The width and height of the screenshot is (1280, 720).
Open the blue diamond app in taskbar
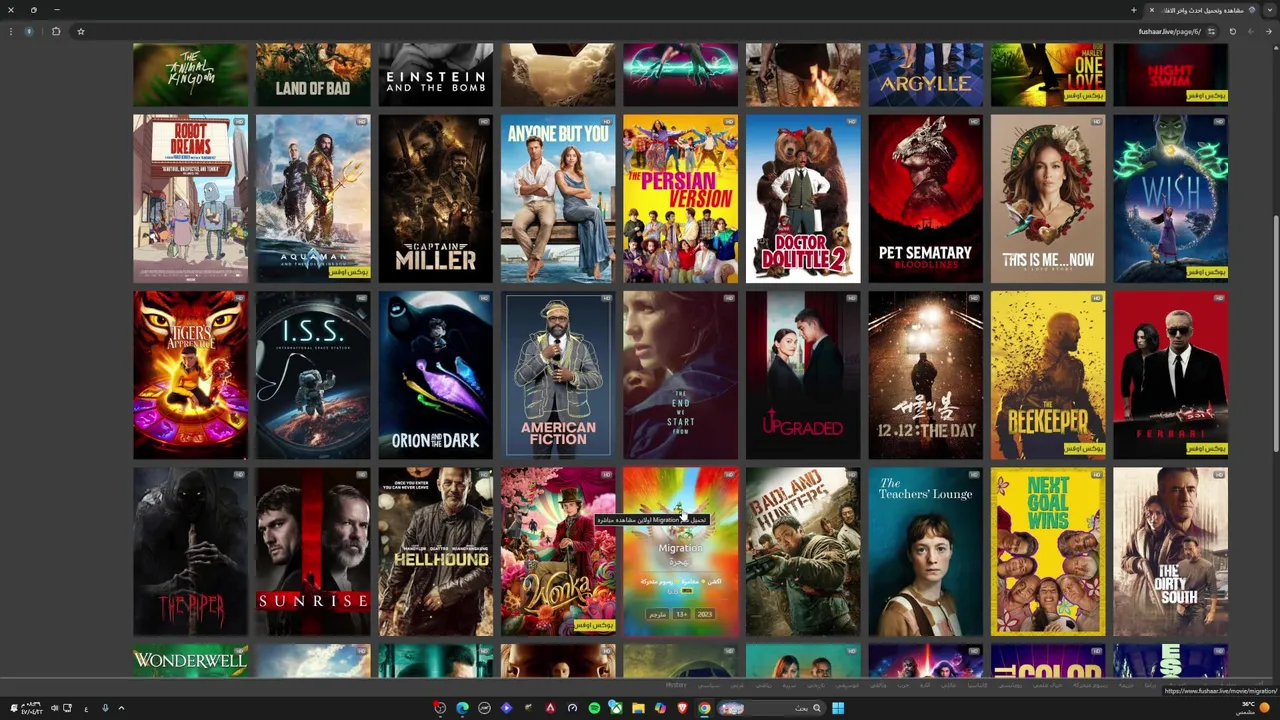[x=506, y=708]
